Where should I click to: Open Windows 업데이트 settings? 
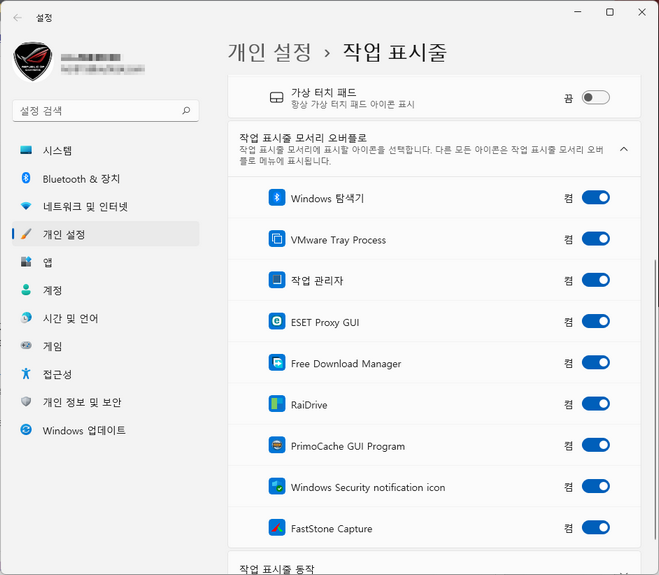click(105, 430)
